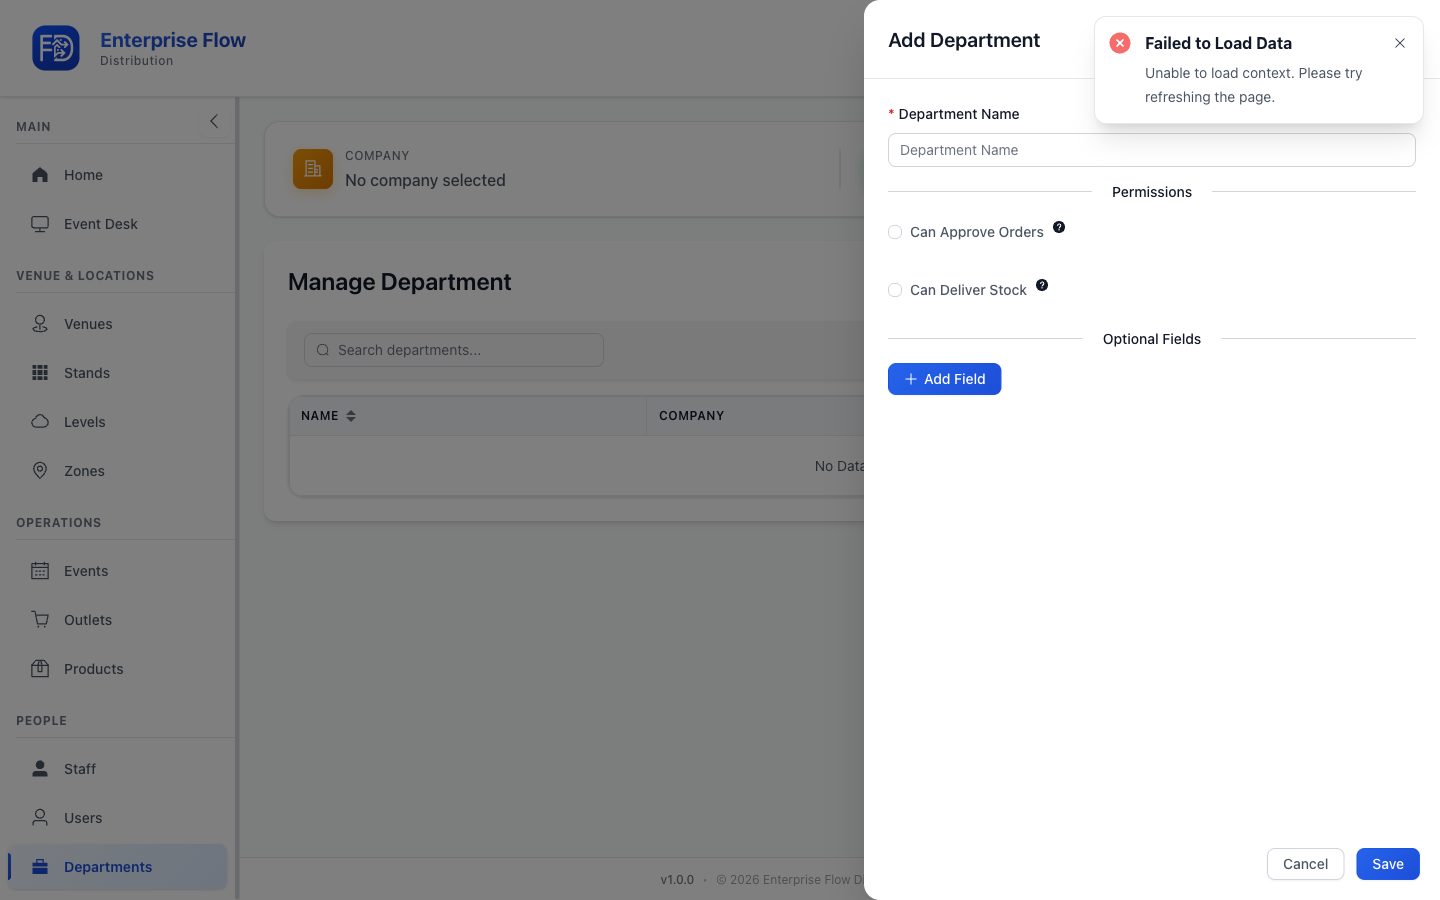Save the new department
The height and width of the screenshot is (900, 1440).
1388,864
